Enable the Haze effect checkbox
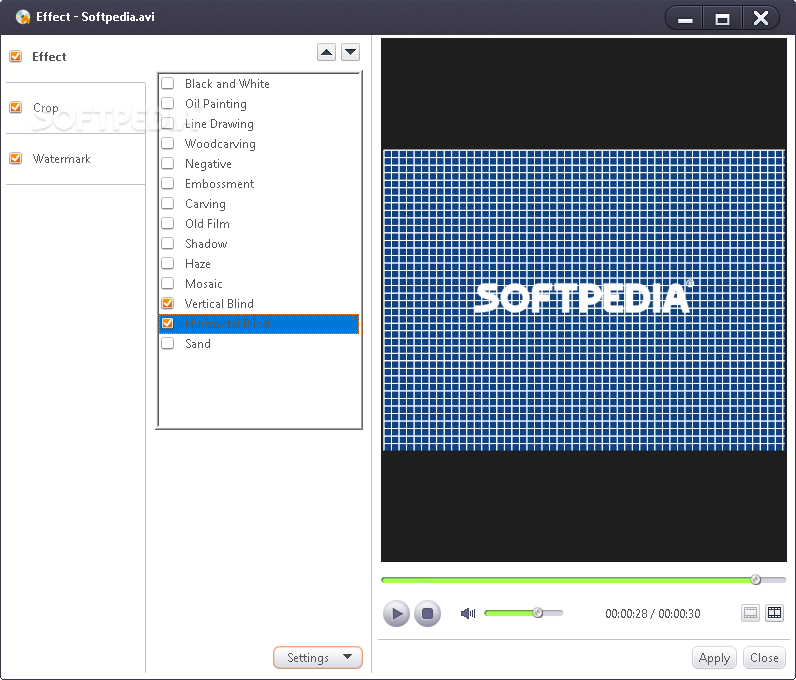 168,263
